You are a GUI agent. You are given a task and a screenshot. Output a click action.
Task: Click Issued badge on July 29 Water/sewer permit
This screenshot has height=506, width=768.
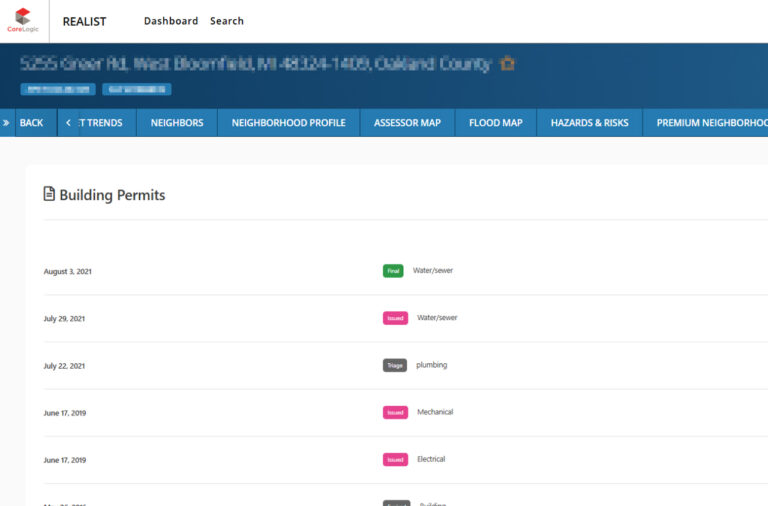(395, 318)
